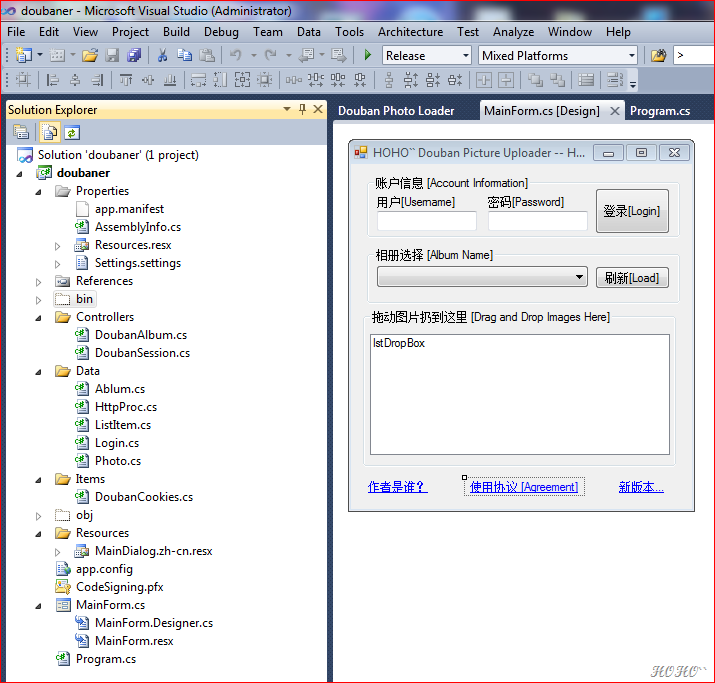Screen dimensions: 715x683
Task: Collapse the Data folder
Action: click(x=39, y=372)
